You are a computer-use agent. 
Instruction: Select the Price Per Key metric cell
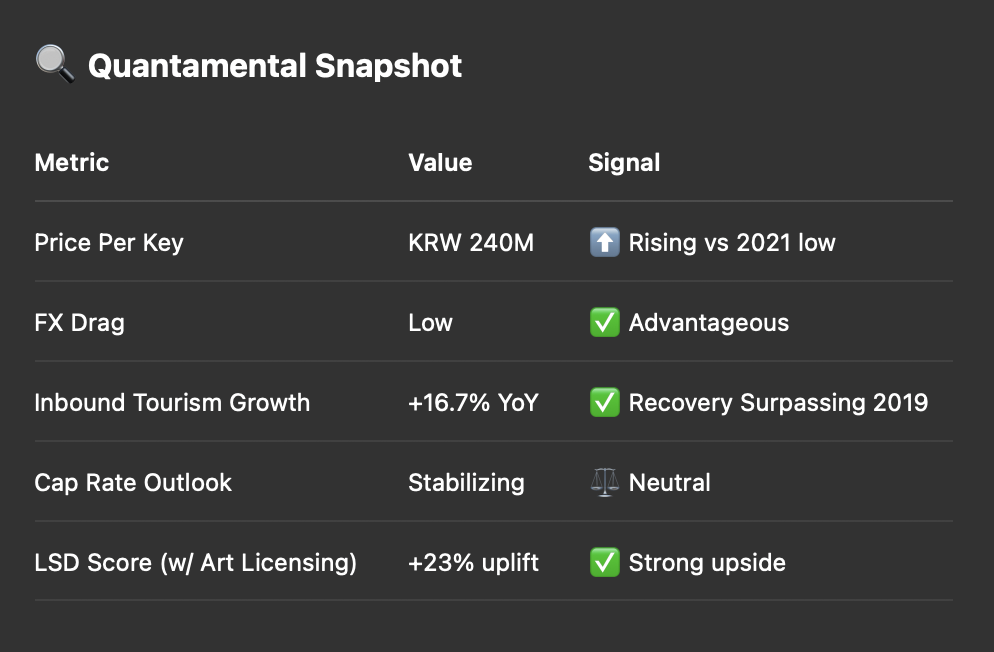pos(109,243)
